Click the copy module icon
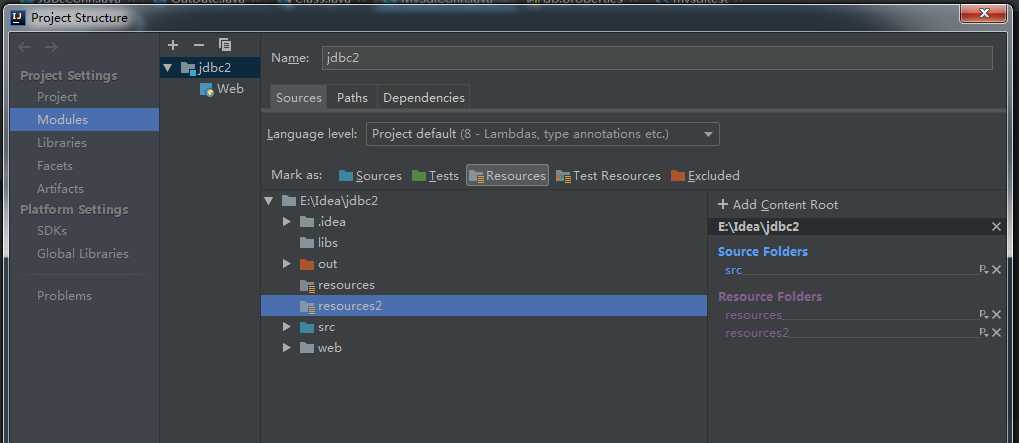 pos(225,45)
